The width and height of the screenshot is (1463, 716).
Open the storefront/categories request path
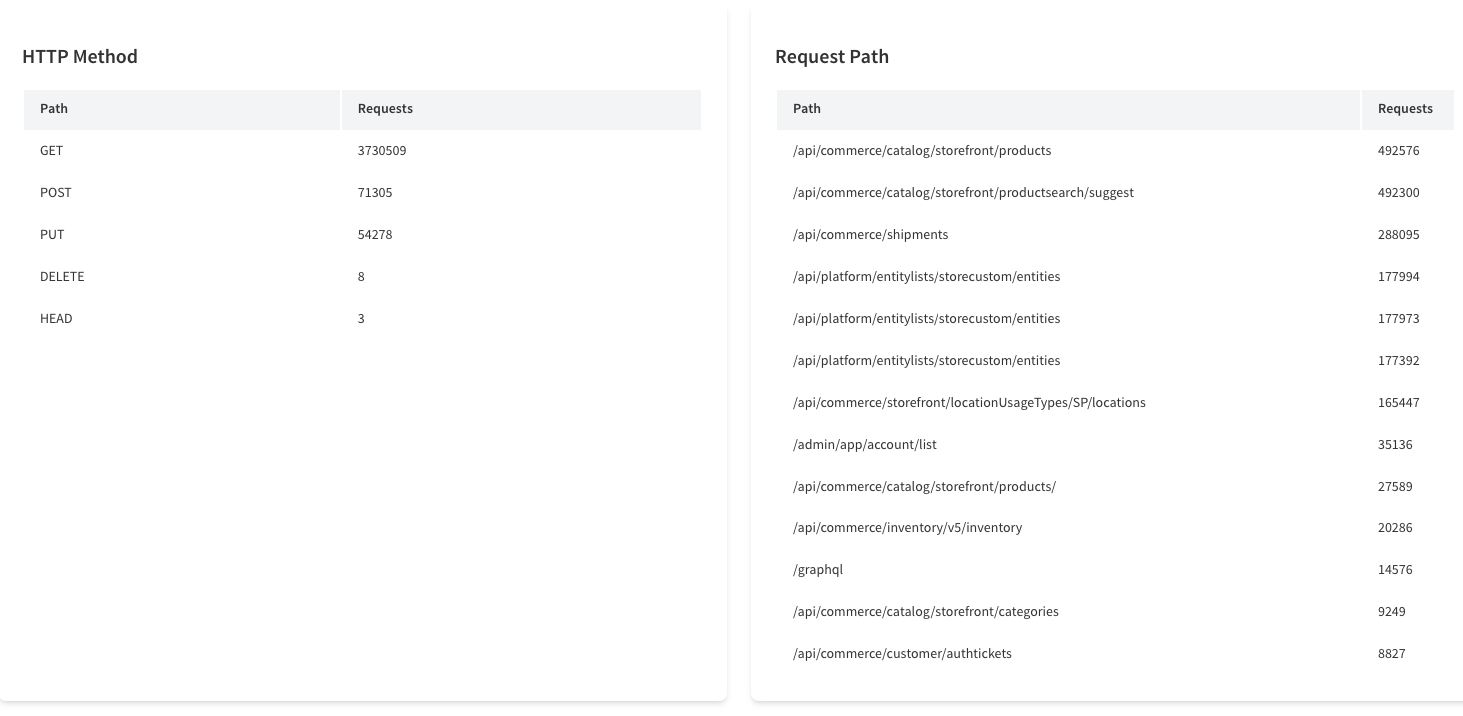click(x=925, y=611)
